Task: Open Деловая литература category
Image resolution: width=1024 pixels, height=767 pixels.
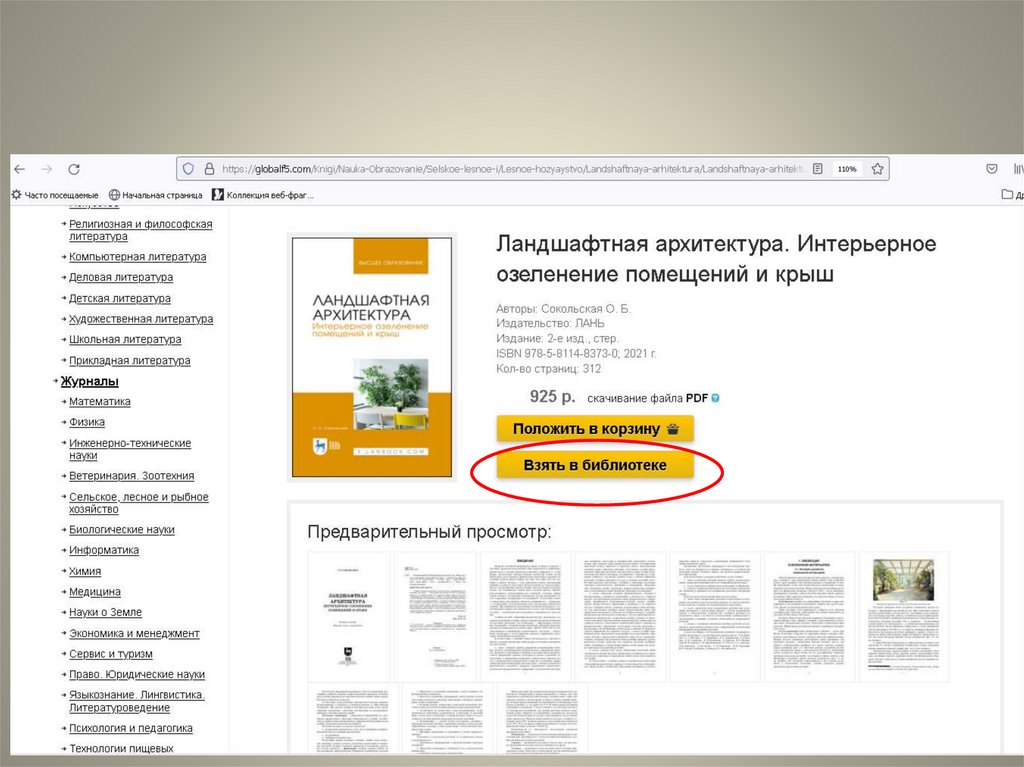Action: (121, 277)
